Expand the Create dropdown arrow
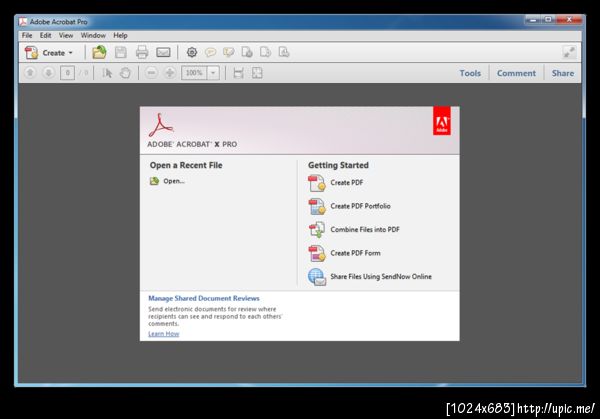The height and width of the screenshot is (419, 600). point(70,53)
